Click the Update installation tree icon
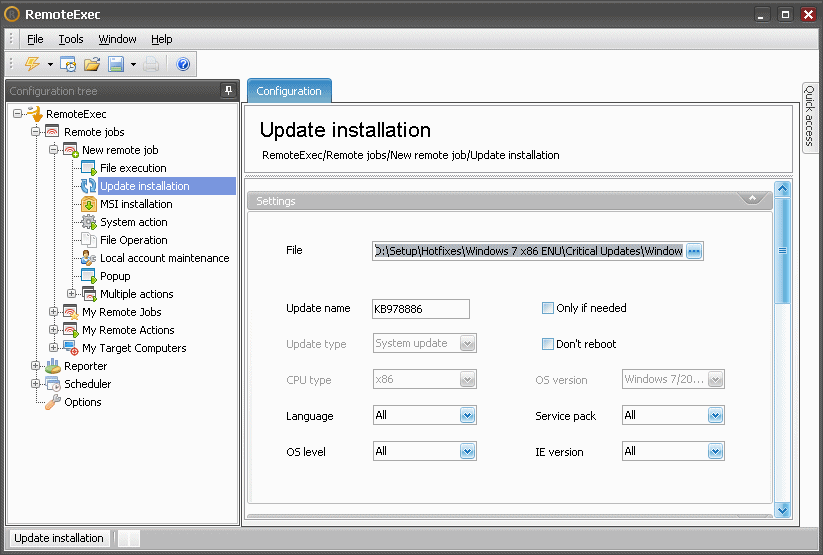This screenshot has height=555, width=823. pyautogui.click(x=88, y=185)
